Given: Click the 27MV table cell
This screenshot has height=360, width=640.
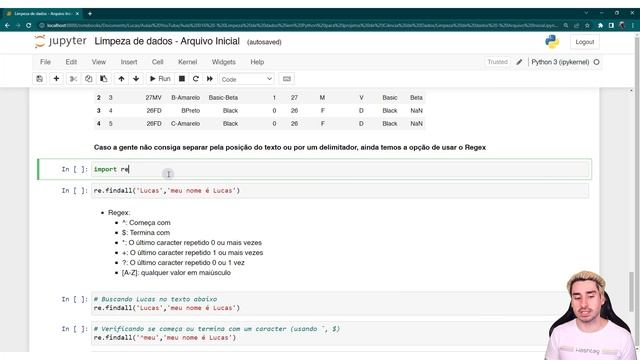Looking at the screenshot, I should tap(153, 98).
